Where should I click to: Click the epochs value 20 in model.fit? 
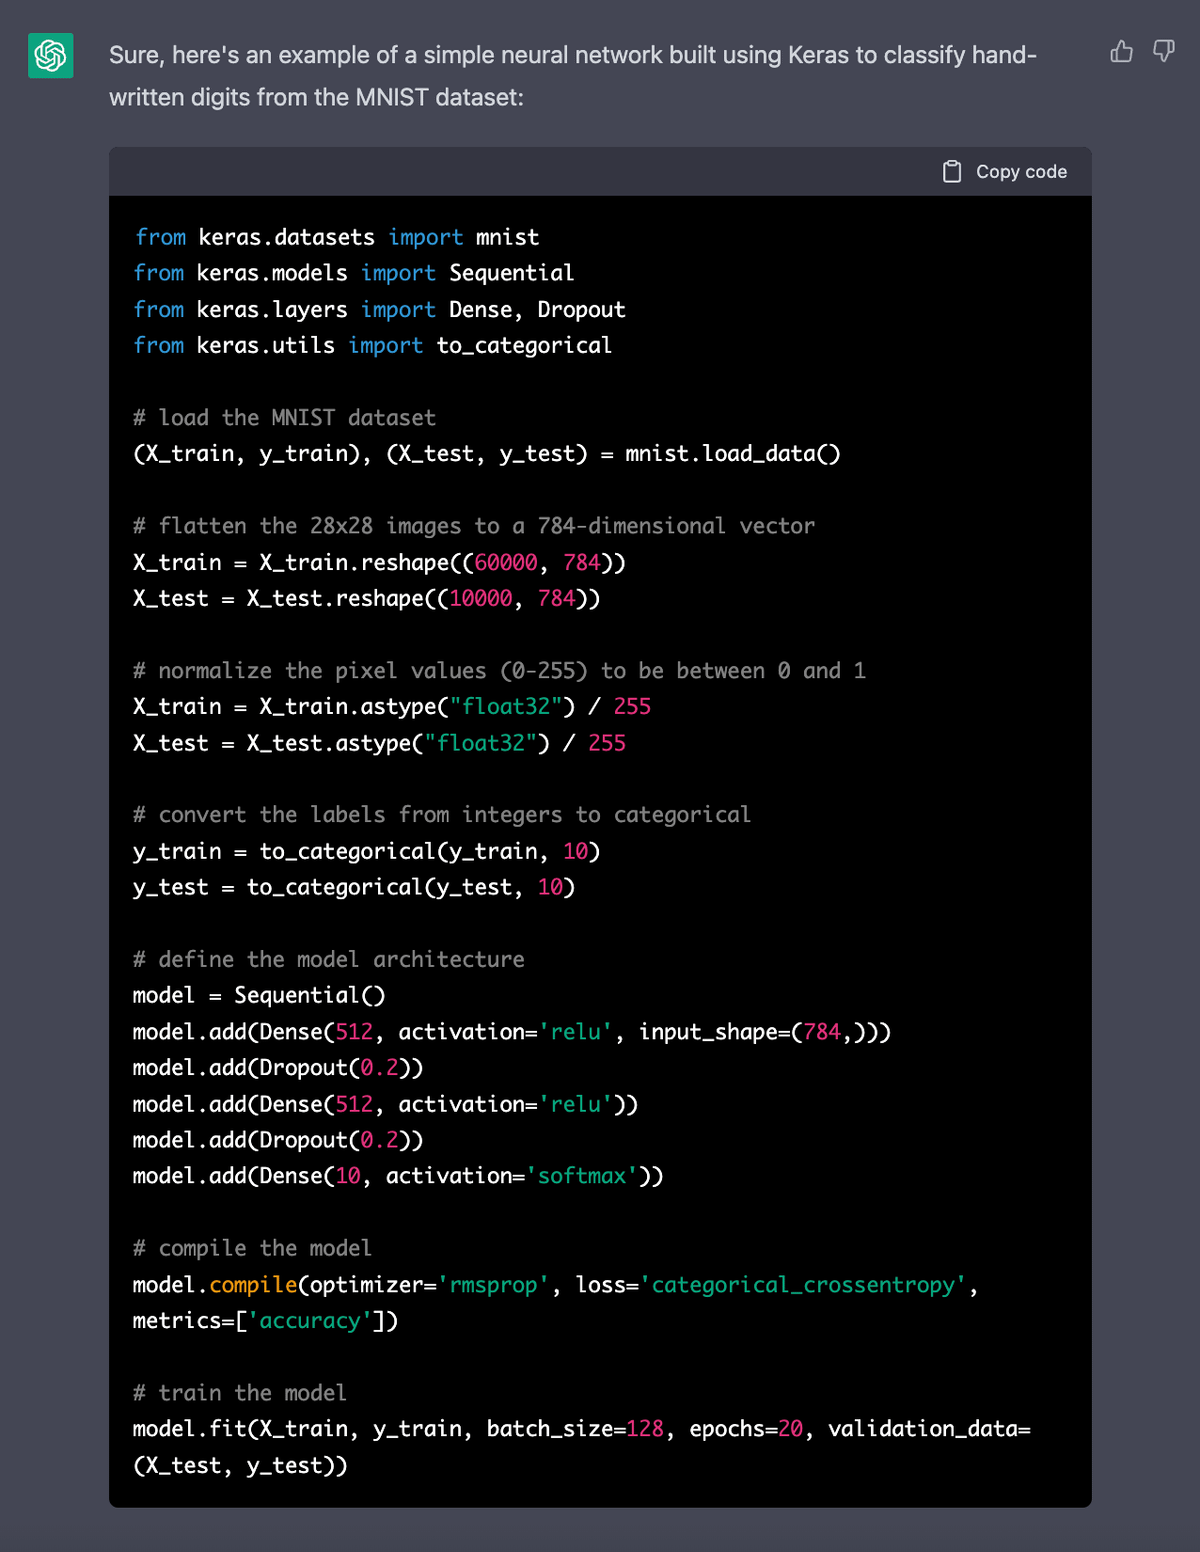[x=790, y=1429]
